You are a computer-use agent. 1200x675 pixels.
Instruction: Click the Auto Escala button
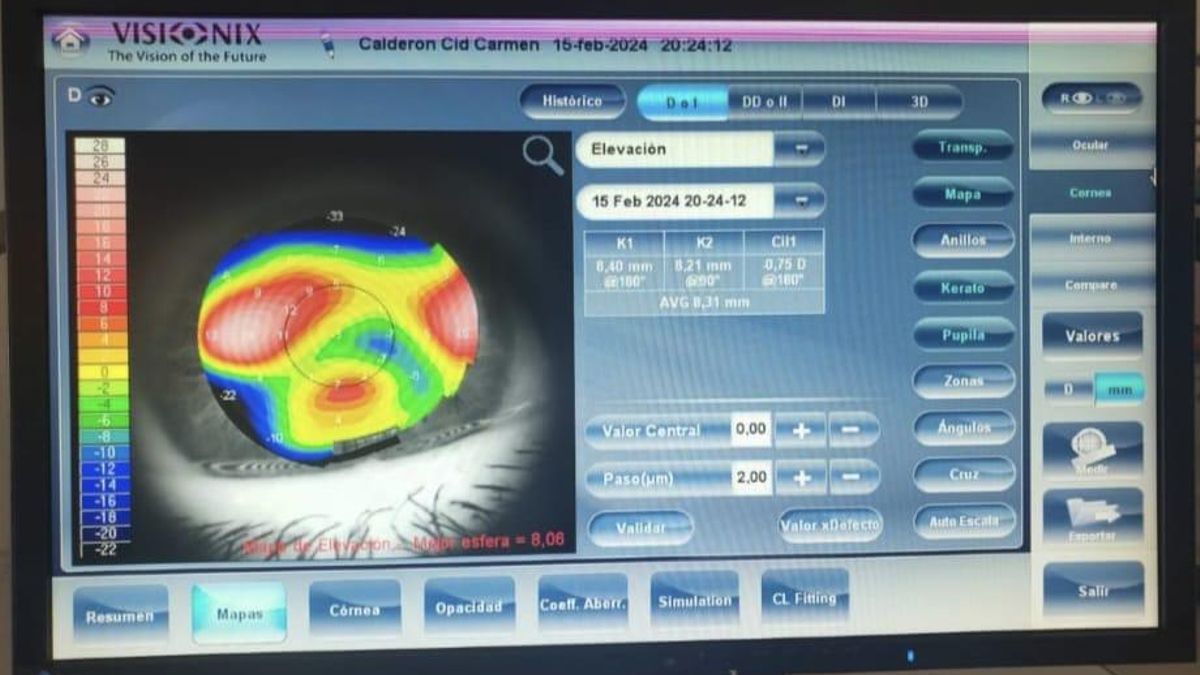coord(963,521)
